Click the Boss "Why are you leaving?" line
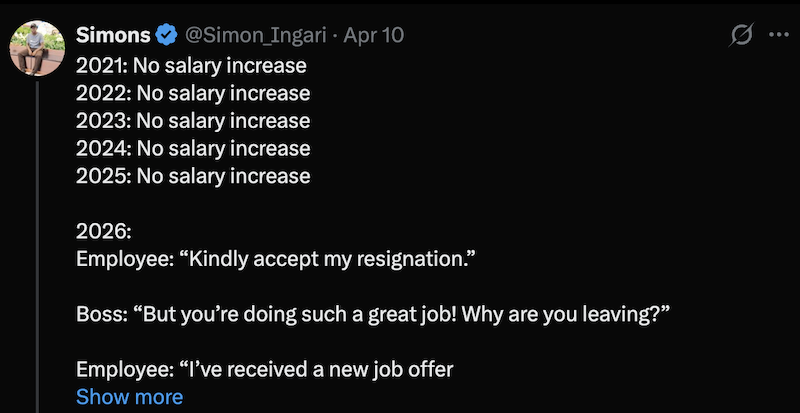800x413 pixels. pos(372,314)
